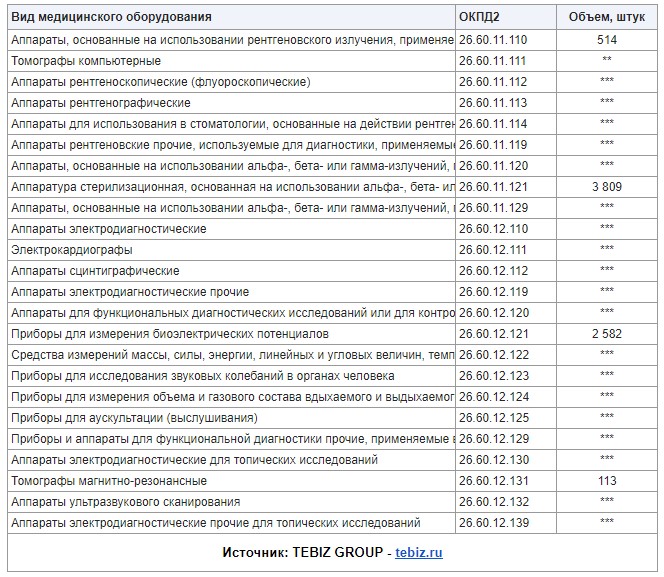This screenshot has width=664, height=577.
Task: Select the code cell 26.60.12.131
Action: [506, 481]
